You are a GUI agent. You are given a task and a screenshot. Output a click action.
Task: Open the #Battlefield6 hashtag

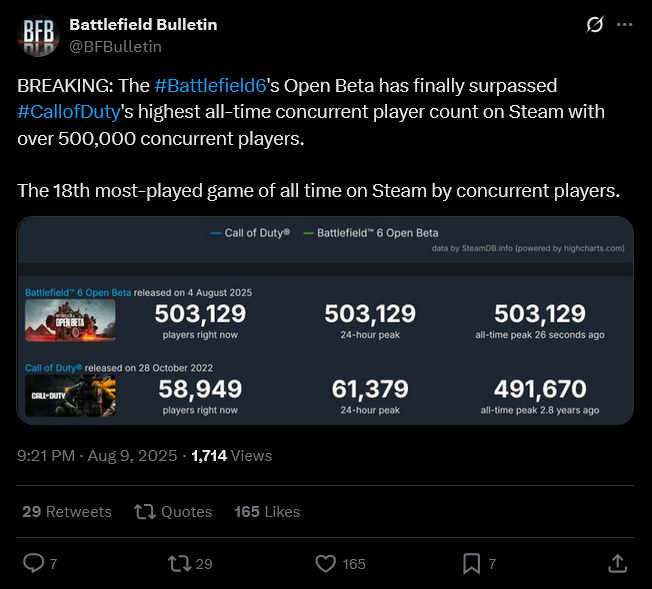(x=210, y=86)
